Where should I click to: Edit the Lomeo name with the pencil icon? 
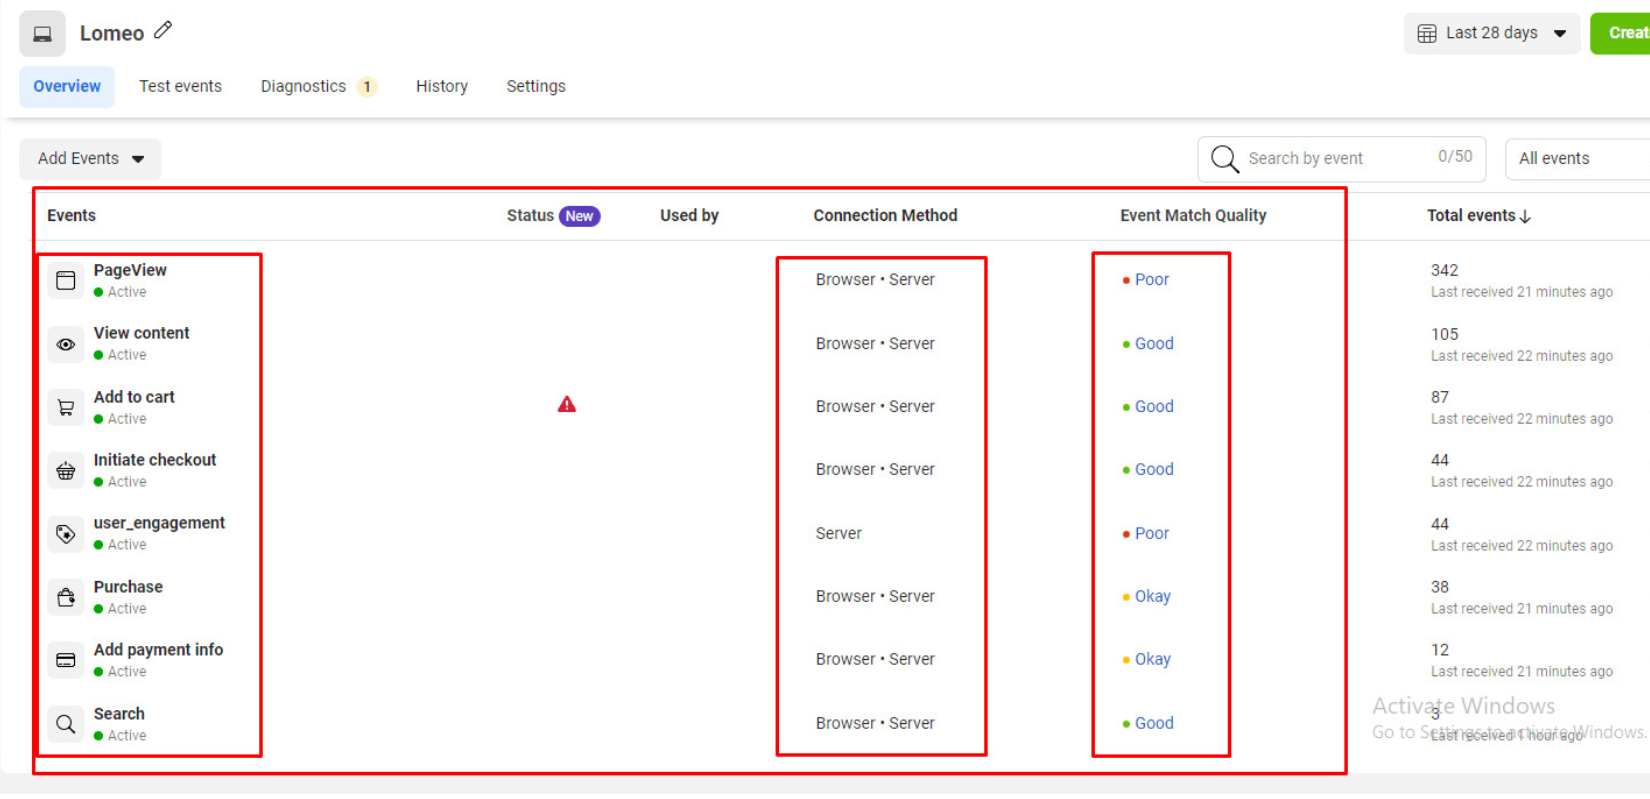click(x=163, y=31)
